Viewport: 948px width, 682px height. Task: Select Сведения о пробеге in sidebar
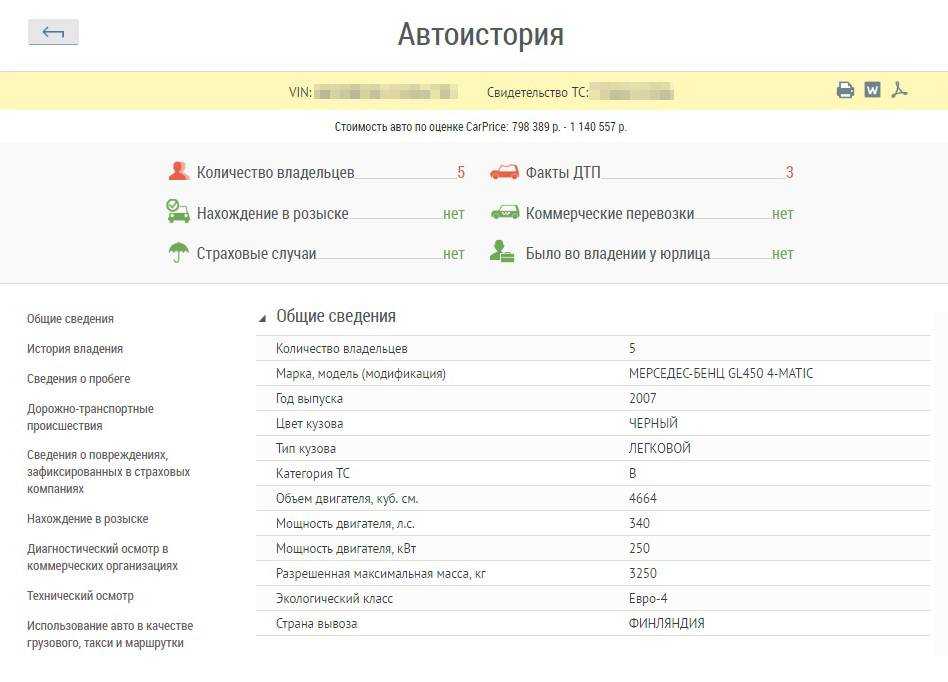(78, 379)
